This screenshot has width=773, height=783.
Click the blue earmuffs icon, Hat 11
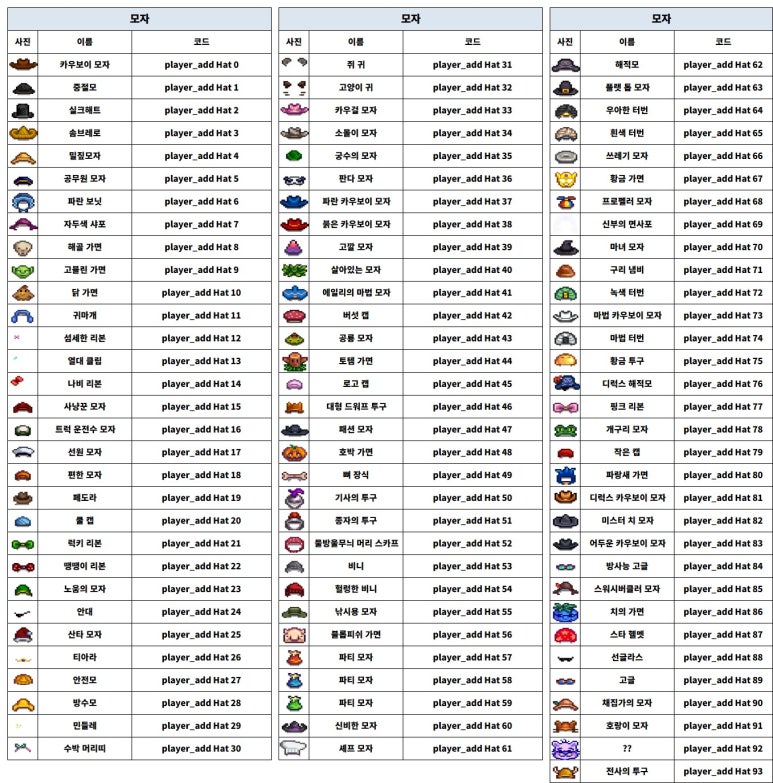pos(22,316)
